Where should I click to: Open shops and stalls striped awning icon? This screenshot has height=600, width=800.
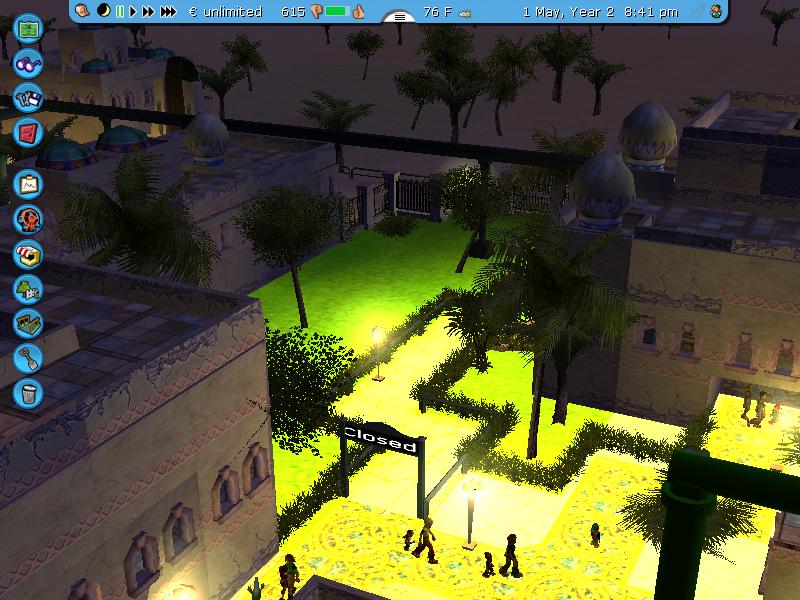click(28, 254)
